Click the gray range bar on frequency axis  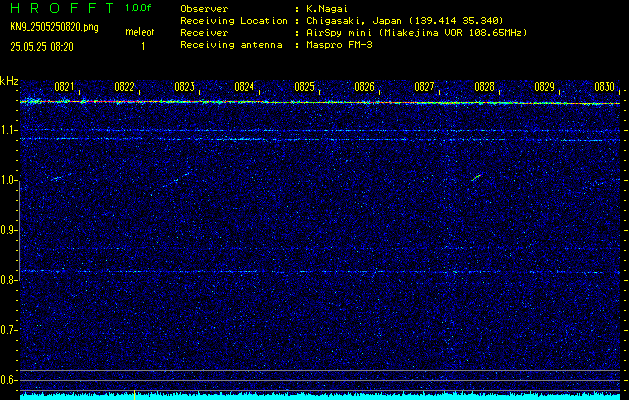[x=20, y=230]
